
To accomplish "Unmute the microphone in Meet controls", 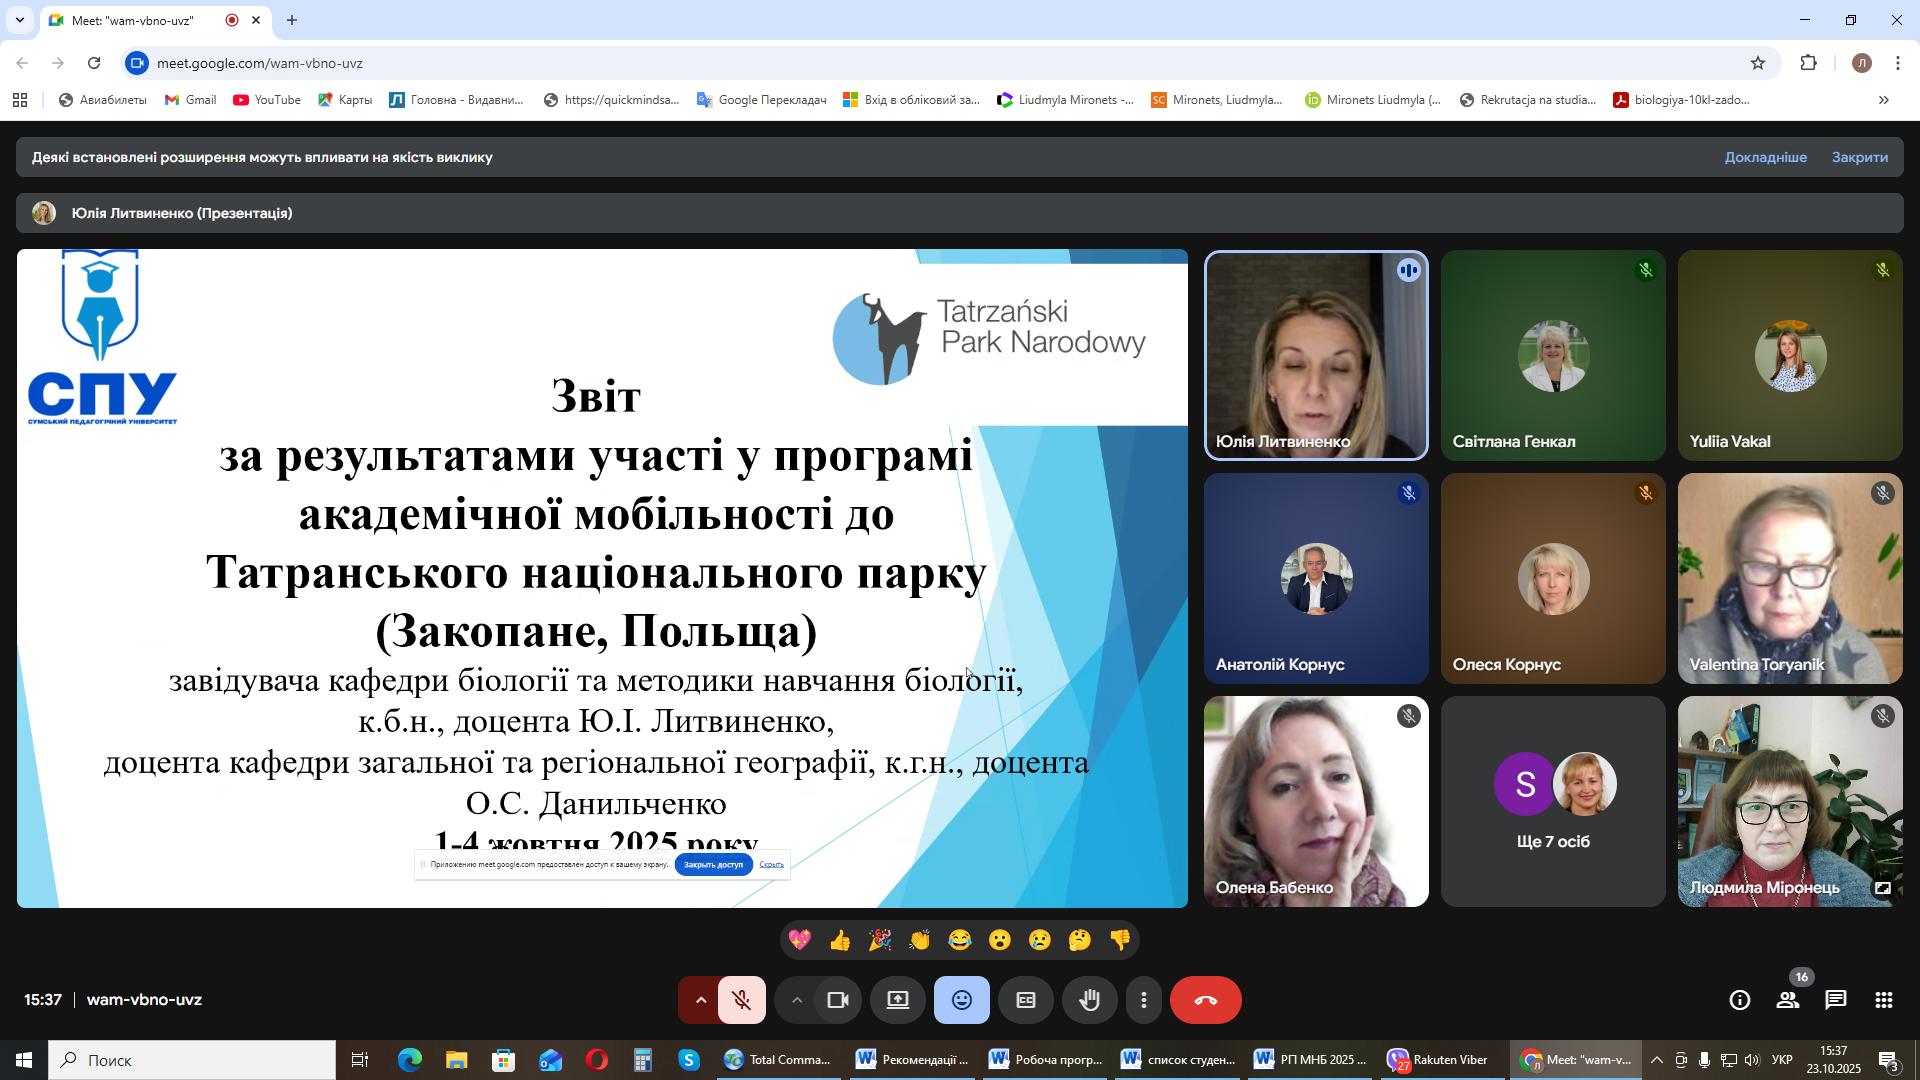I will (742, 1001).
